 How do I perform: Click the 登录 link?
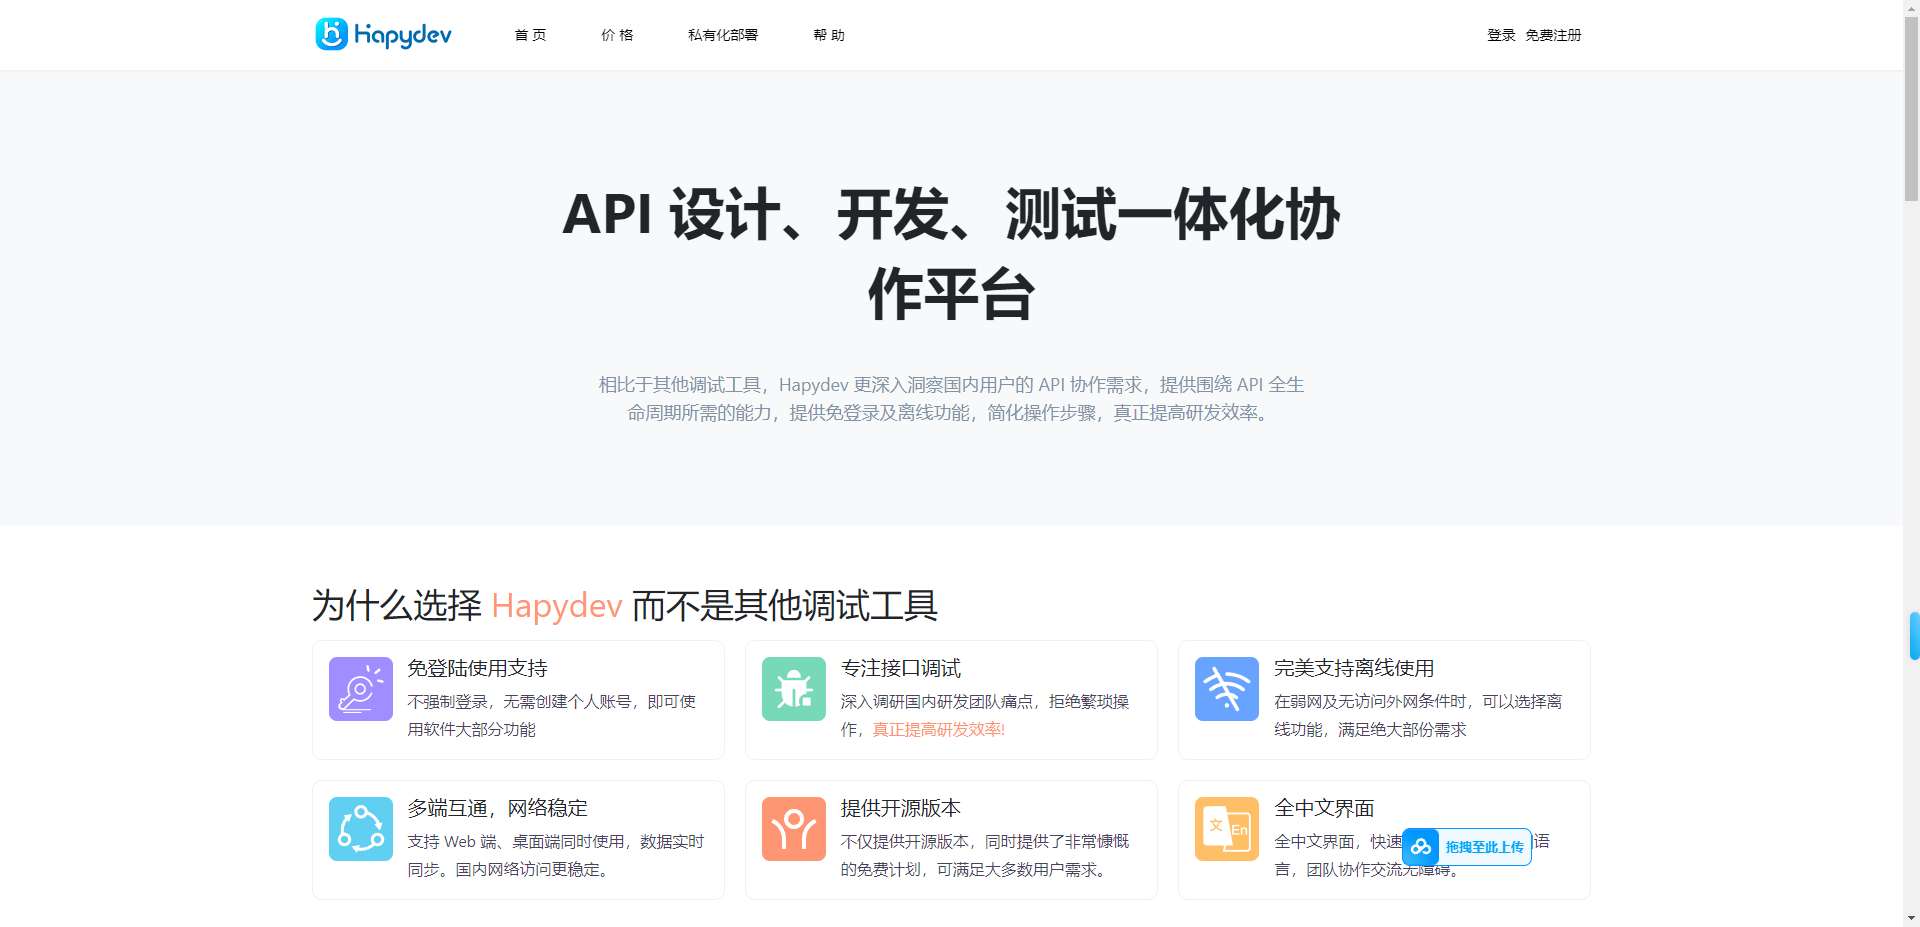(1501, 35)
